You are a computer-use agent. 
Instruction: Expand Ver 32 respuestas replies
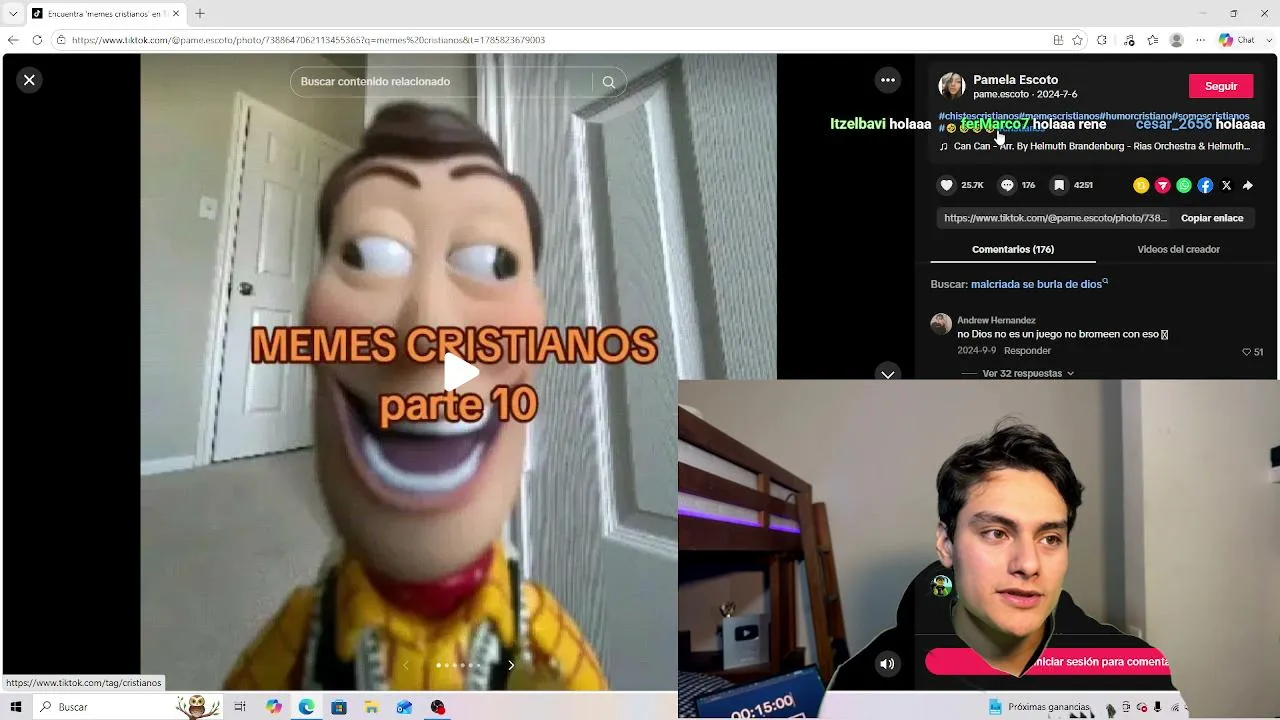click(x=1028, y=373)
